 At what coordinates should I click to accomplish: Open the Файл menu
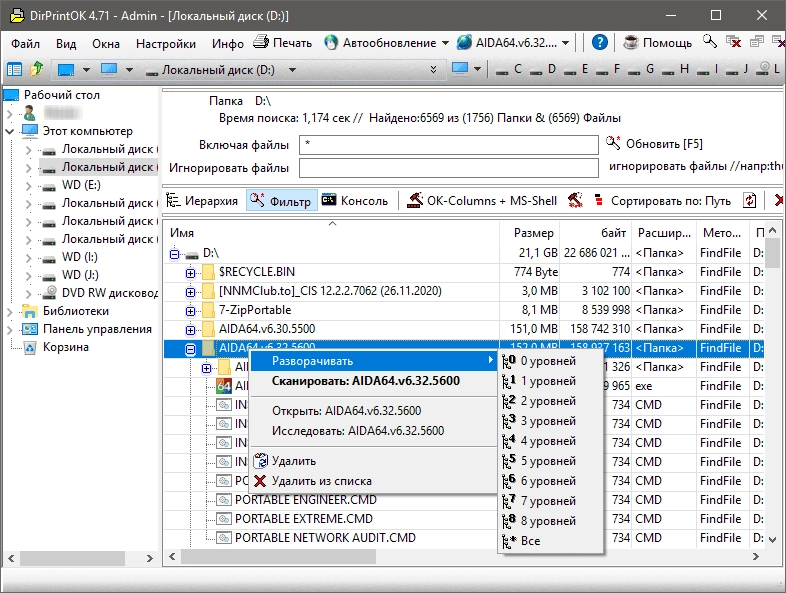coord(26,44)
